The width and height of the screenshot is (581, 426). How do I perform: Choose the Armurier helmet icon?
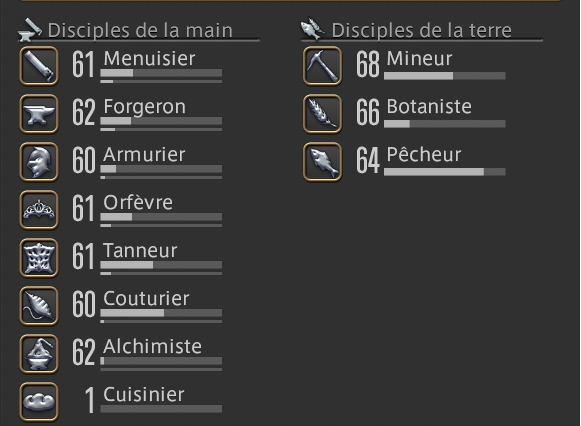pos(39,162)
